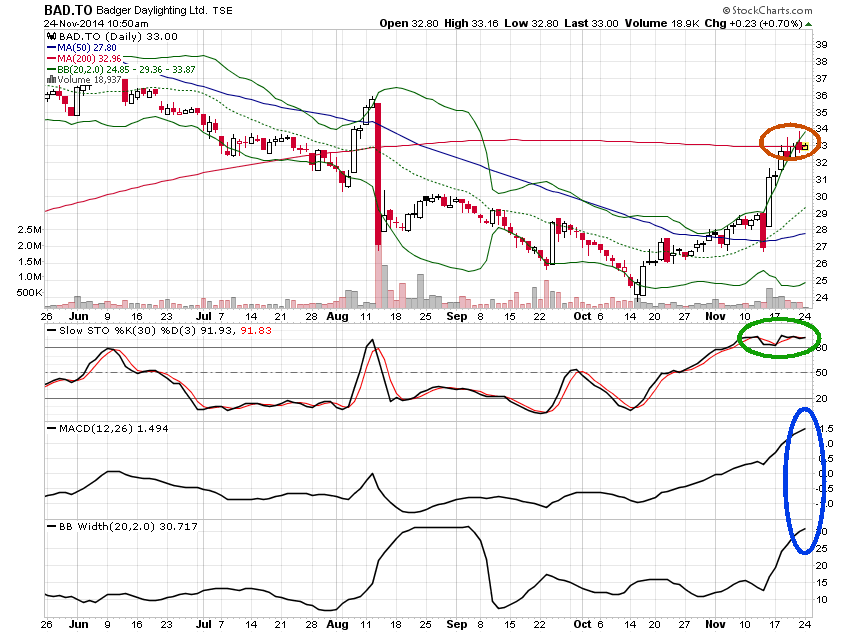Select the MA(200) 32.96 legend entry
The width and height of the screenshot is (850, 633).
tap(89, 59)
